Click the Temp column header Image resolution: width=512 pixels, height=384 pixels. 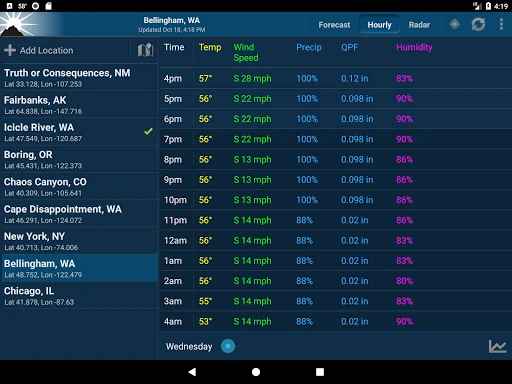point(210,47)
